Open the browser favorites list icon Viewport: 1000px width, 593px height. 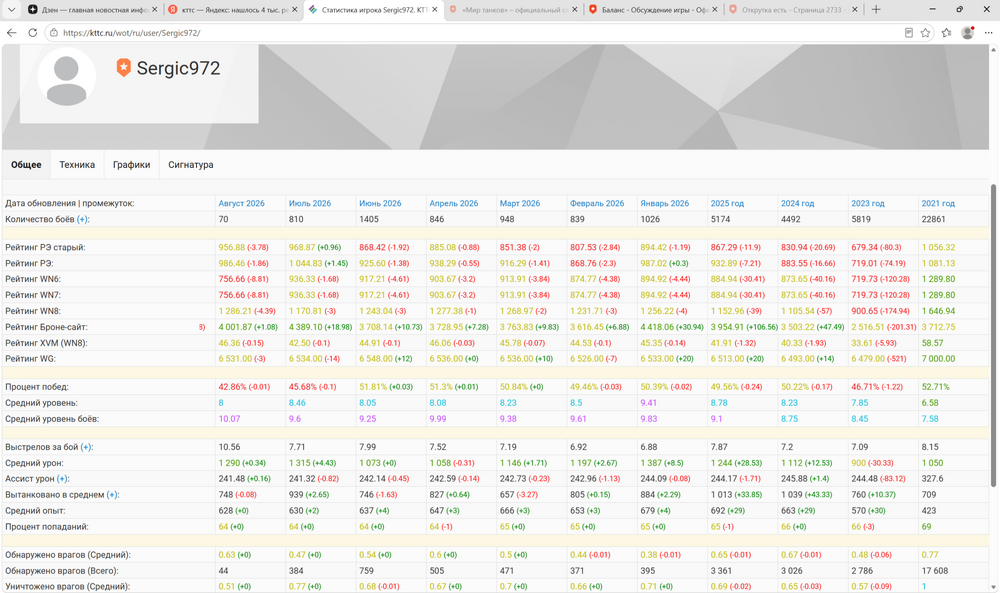coord(946,33)
